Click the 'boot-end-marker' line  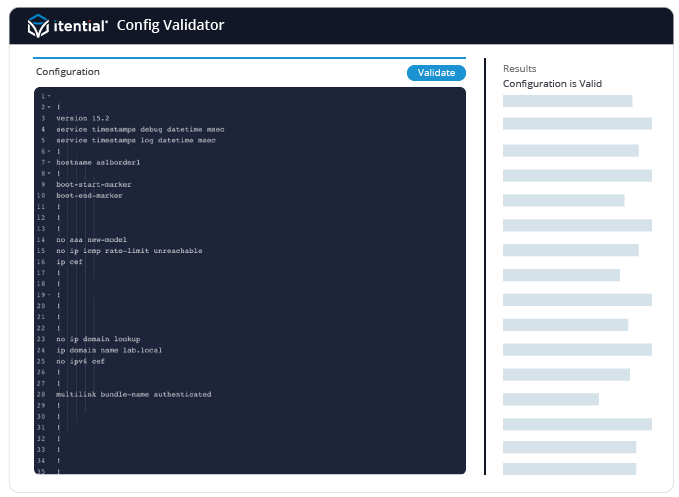[89, 196]
